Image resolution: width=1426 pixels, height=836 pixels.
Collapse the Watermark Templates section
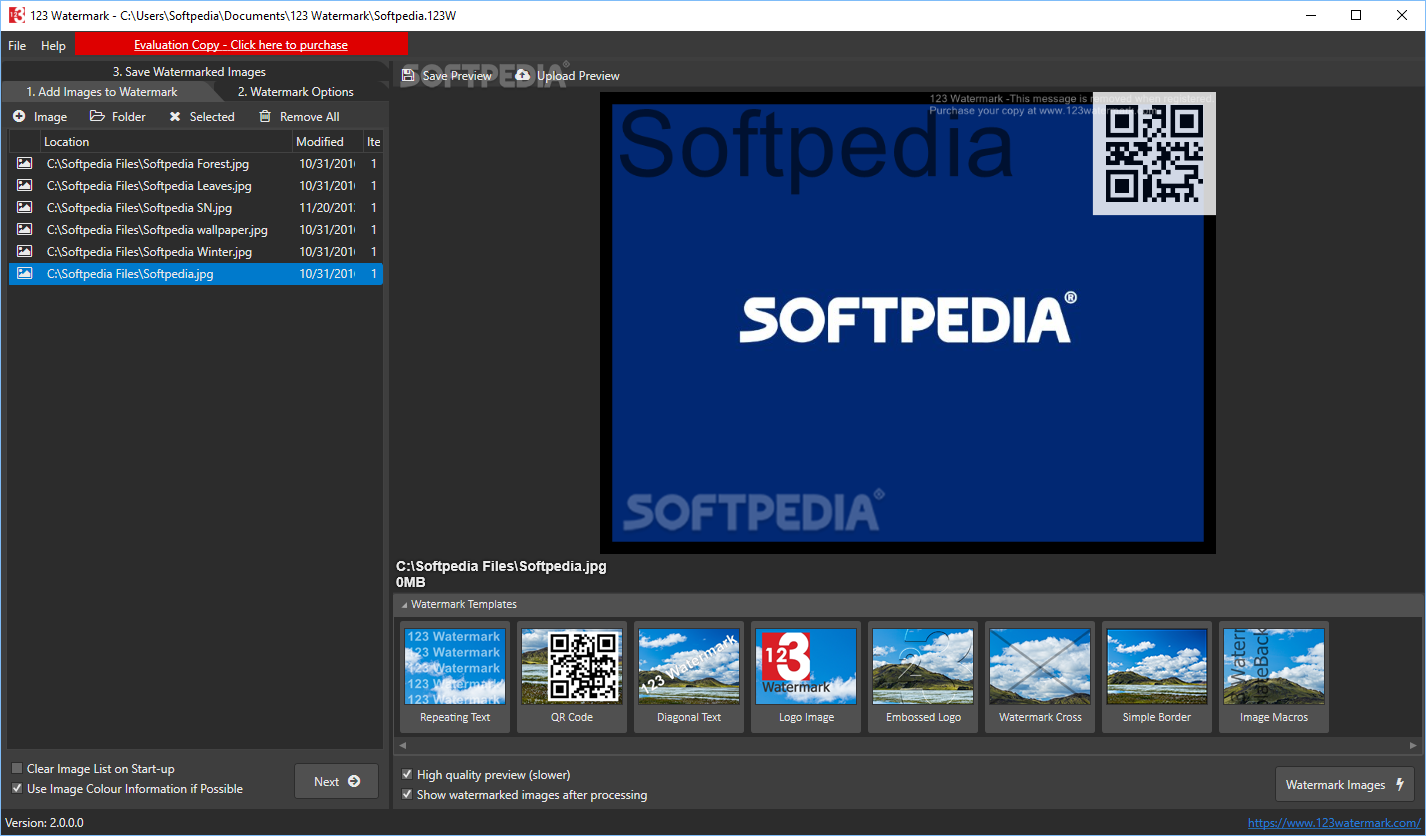click(x=404, y=605)
